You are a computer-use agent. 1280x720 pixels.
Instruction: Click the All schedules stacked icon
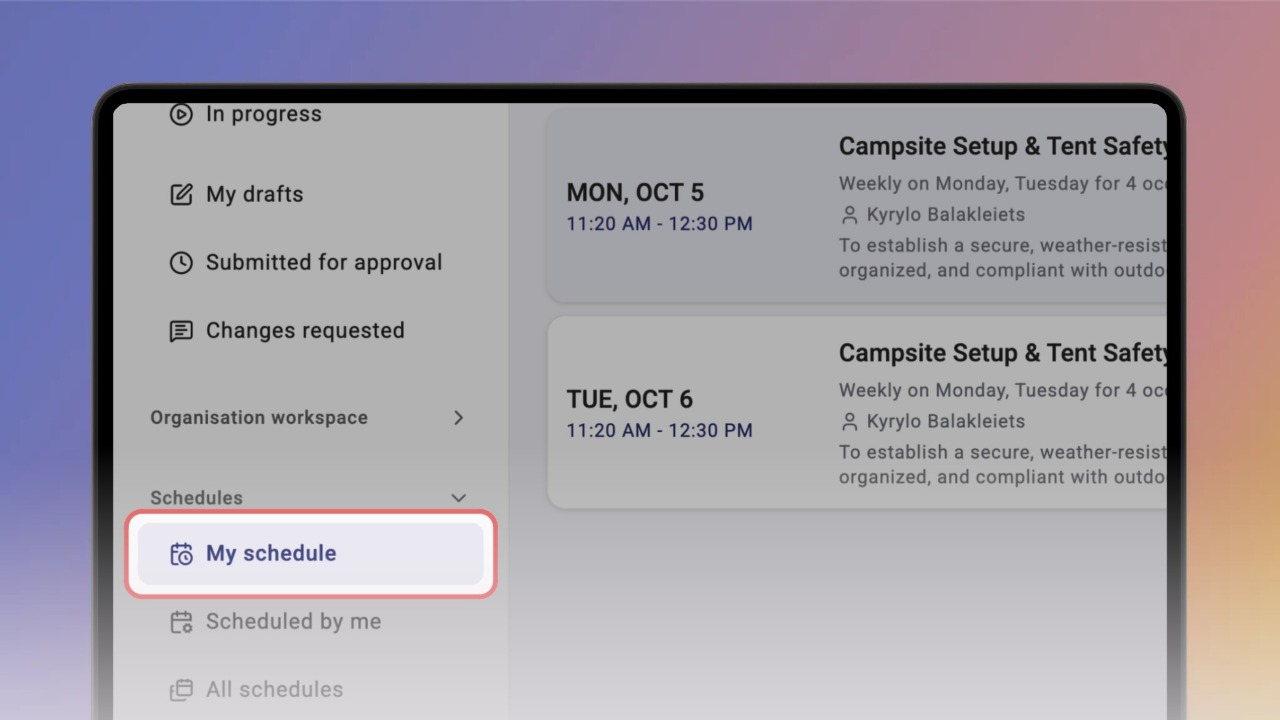click(181, 690)
